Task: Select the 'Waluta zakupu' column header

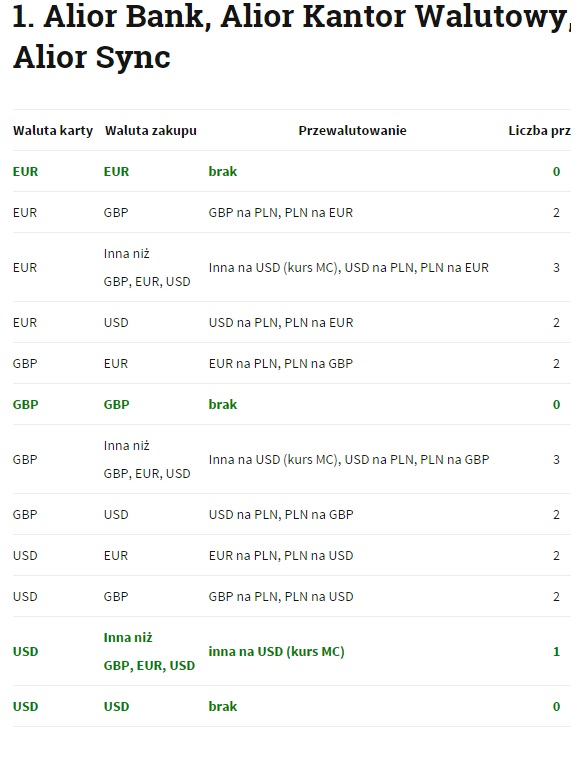Action: (x=151, y=131)
